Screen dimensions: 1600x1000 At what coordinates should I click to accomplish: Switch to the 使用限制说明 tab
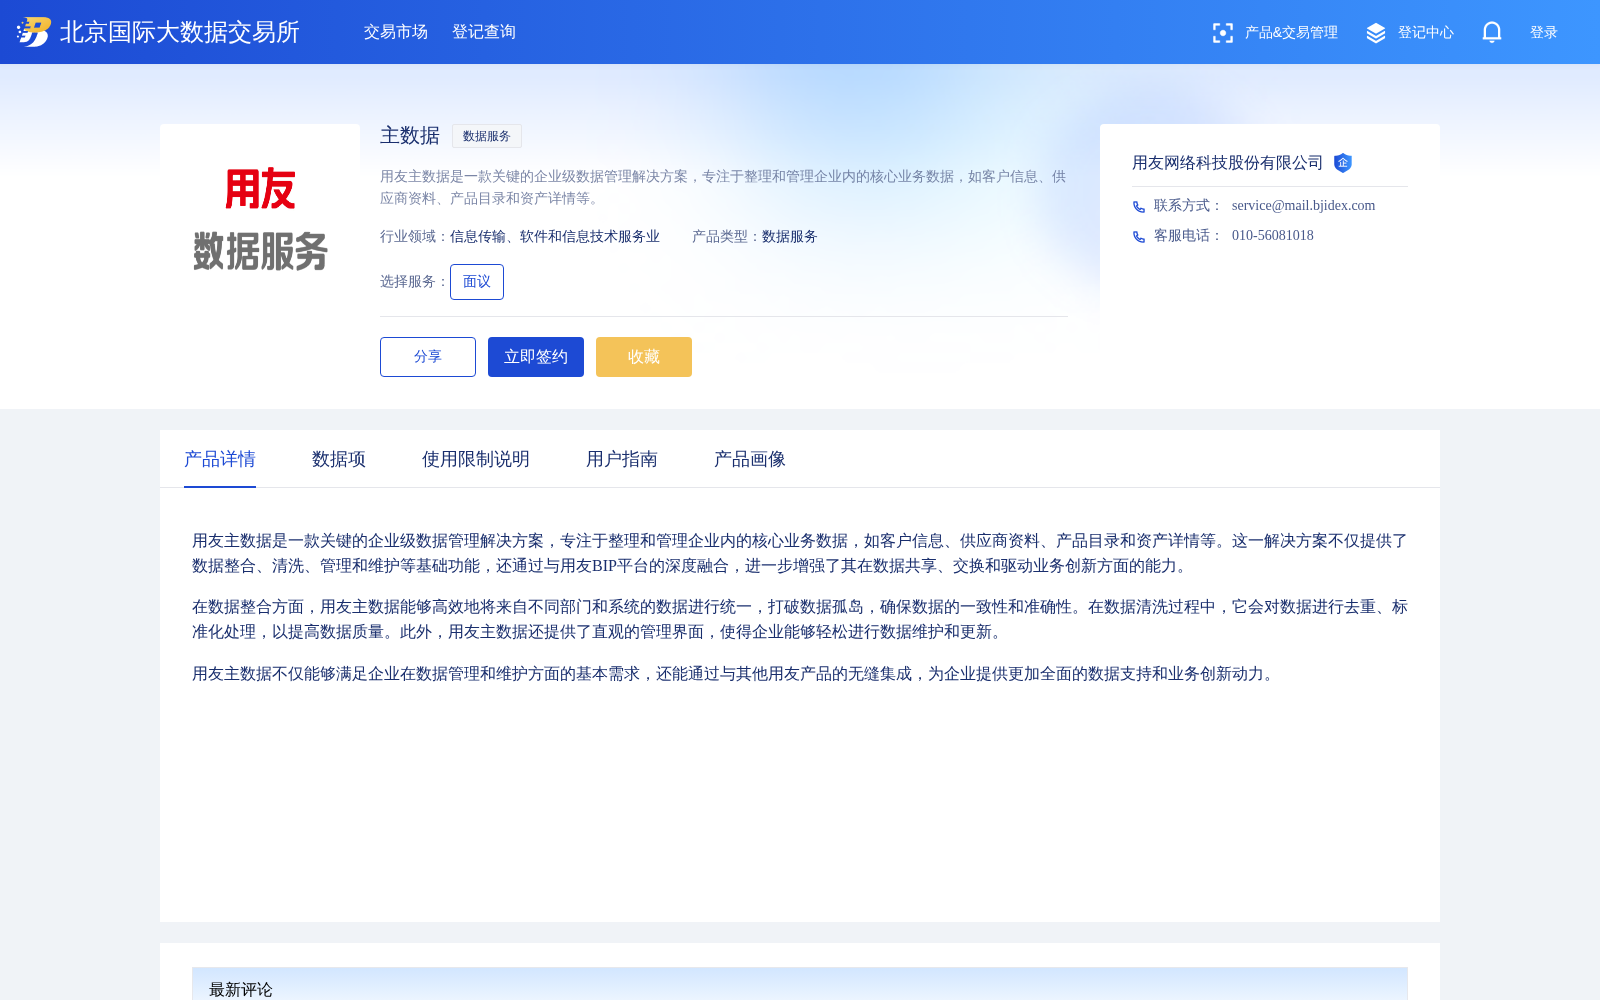[x=476, y=459]
